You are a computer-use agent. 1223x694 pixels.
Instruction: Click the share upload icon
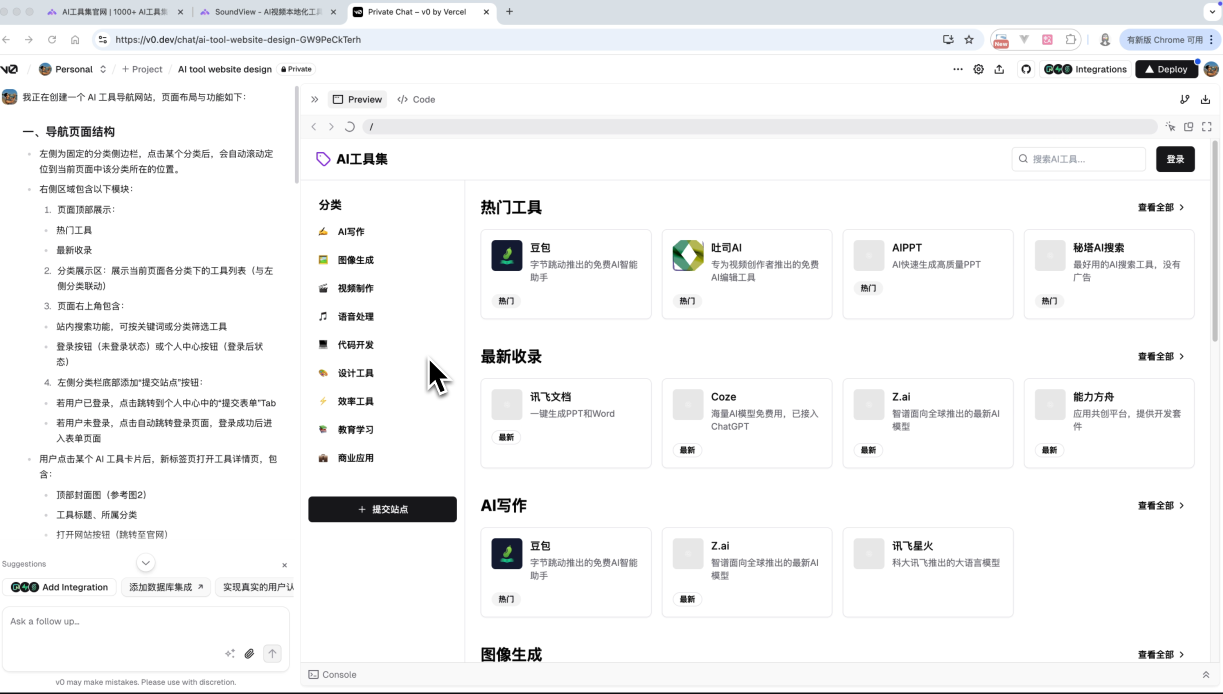click(999, 69)
